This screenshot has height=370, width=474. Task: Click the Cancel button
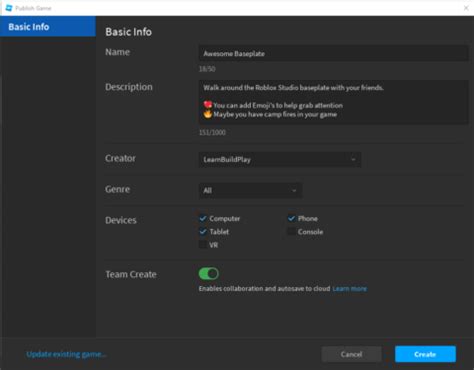pyautogui.click(x=351, y=354)
